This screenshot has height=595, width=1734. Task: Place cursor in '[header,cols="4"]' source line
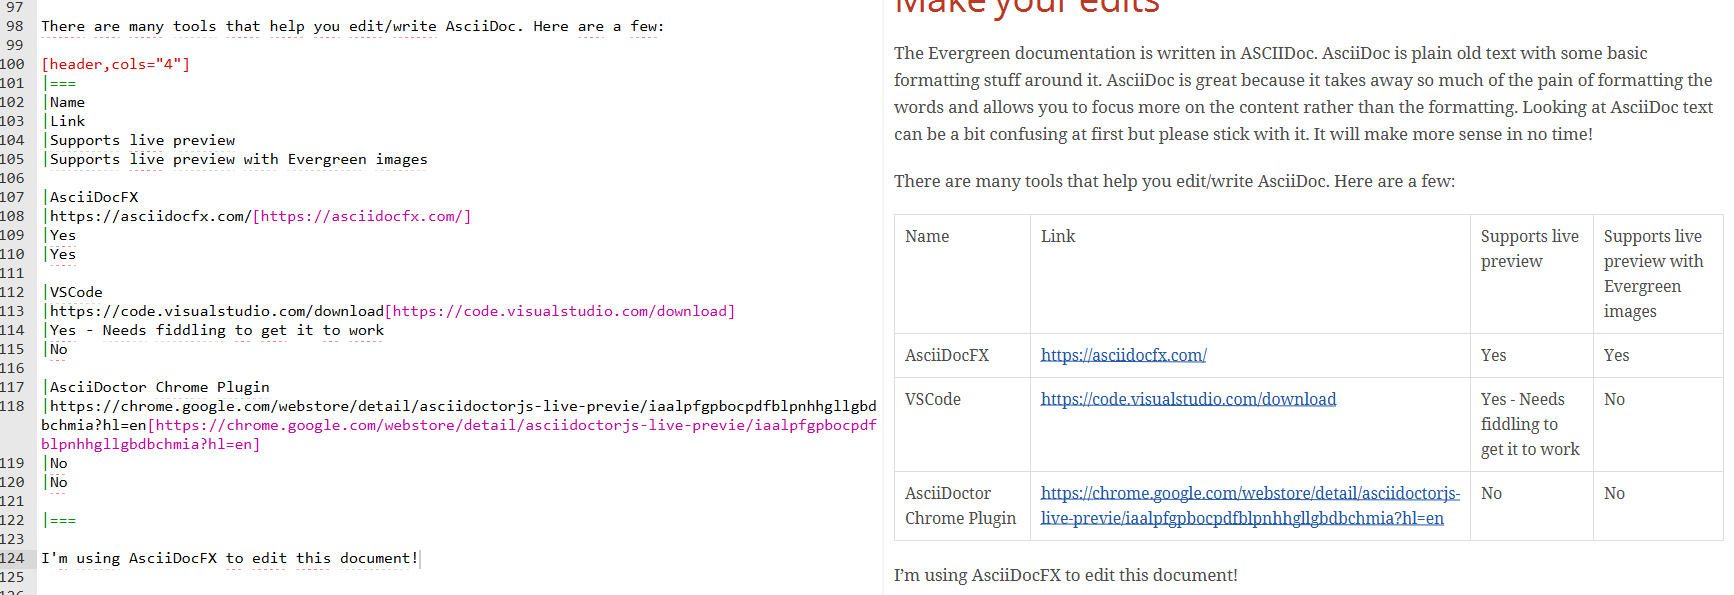click(x=115, y=64)
